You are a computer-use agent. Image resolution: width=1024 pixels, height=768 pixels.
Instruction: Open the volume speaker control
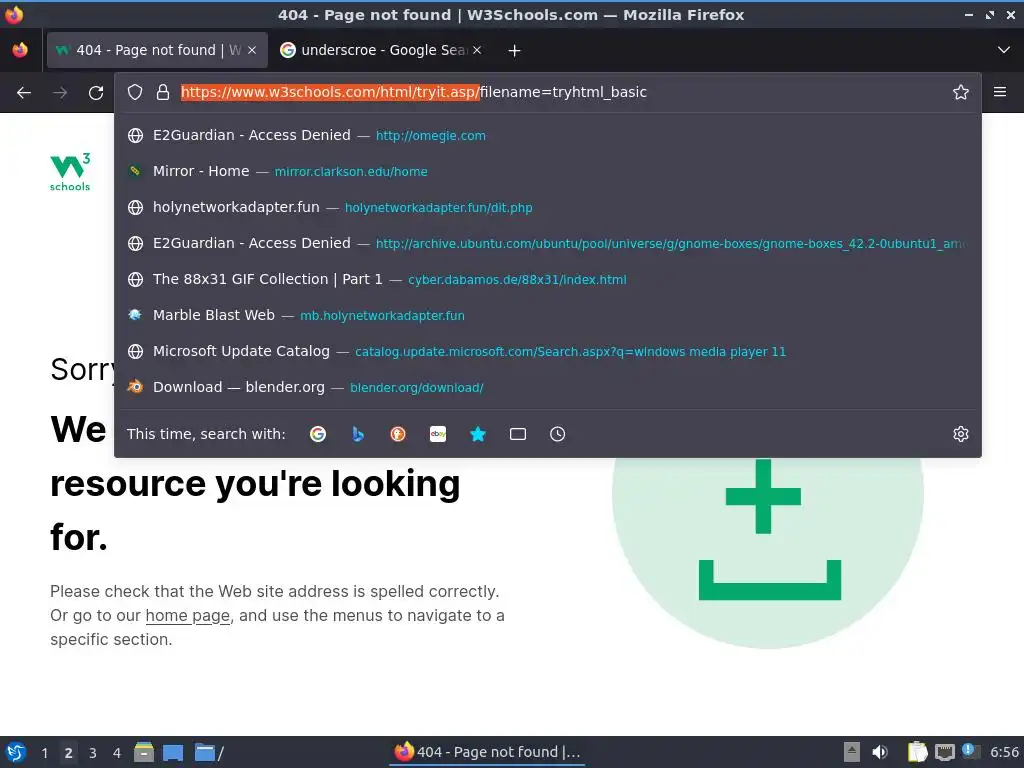coord(880,752)
